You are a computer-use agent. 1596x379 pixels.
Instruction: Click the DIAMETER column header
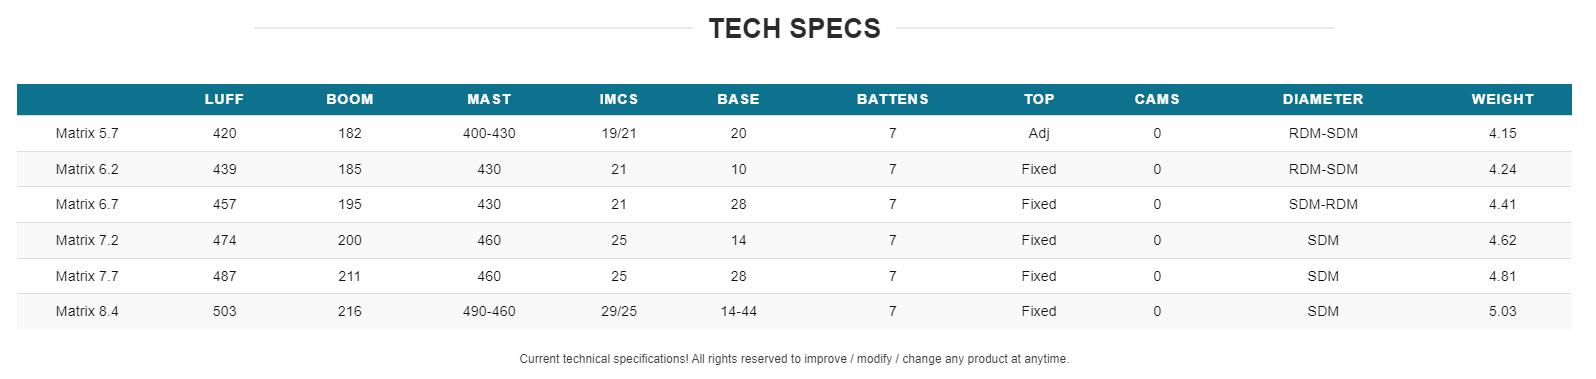pyautogui.click(x=1323, y=99)
